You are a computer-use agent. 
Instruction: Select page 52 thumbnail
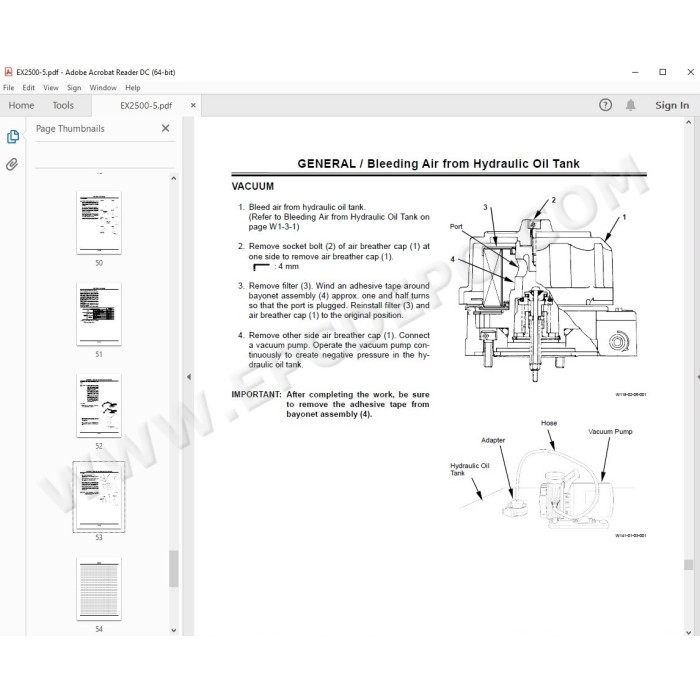coord(99,406)
